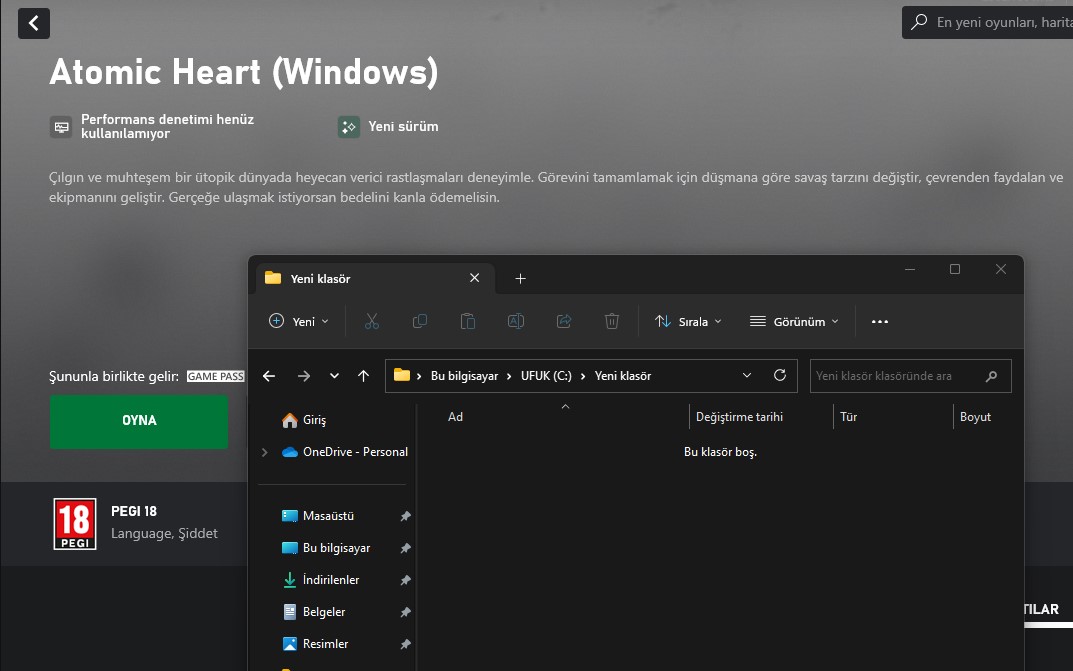Minimize the File Explorer window
Image resolution: width=1073 pixels, height=671 pixels.
909,269
